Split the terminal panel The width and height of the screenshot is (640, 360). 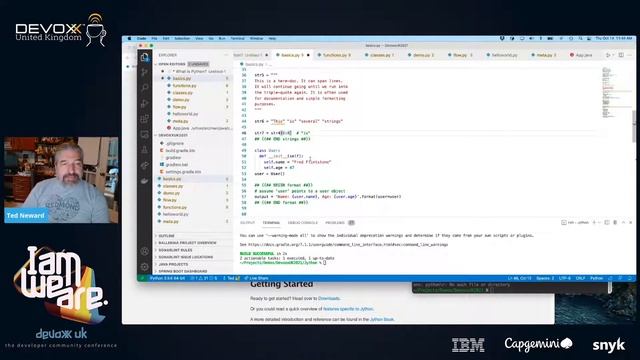(x=607, y=222)
